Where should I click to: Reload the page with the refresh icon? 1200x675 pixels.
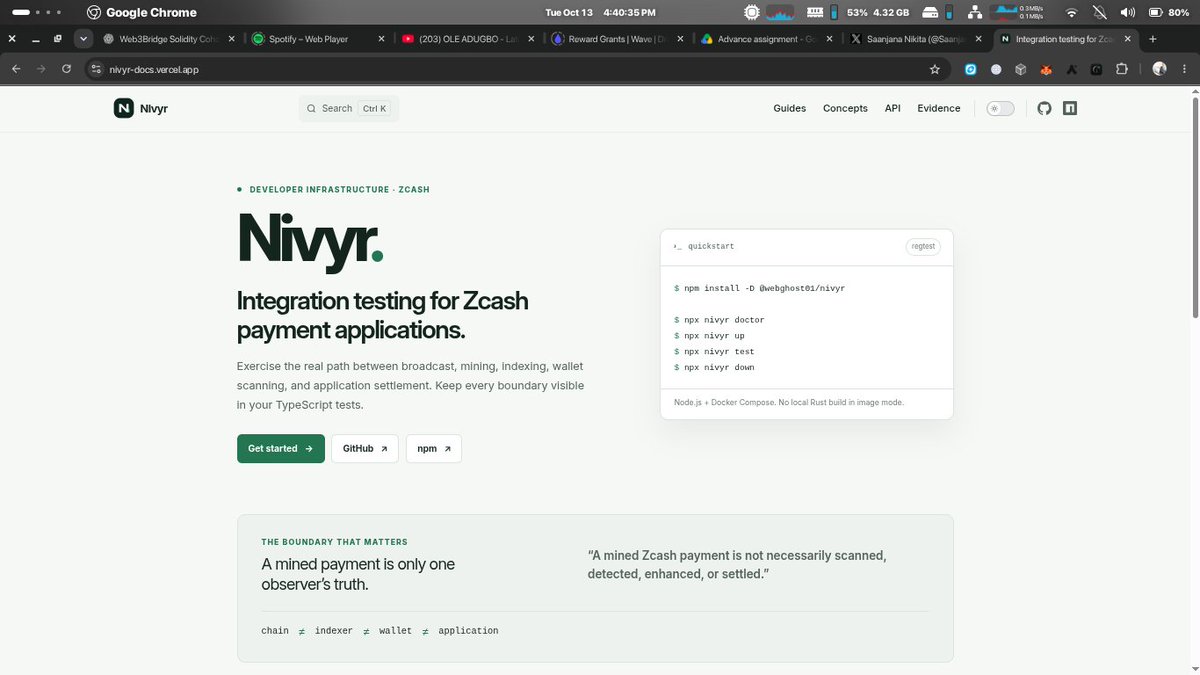pos(66,69)
